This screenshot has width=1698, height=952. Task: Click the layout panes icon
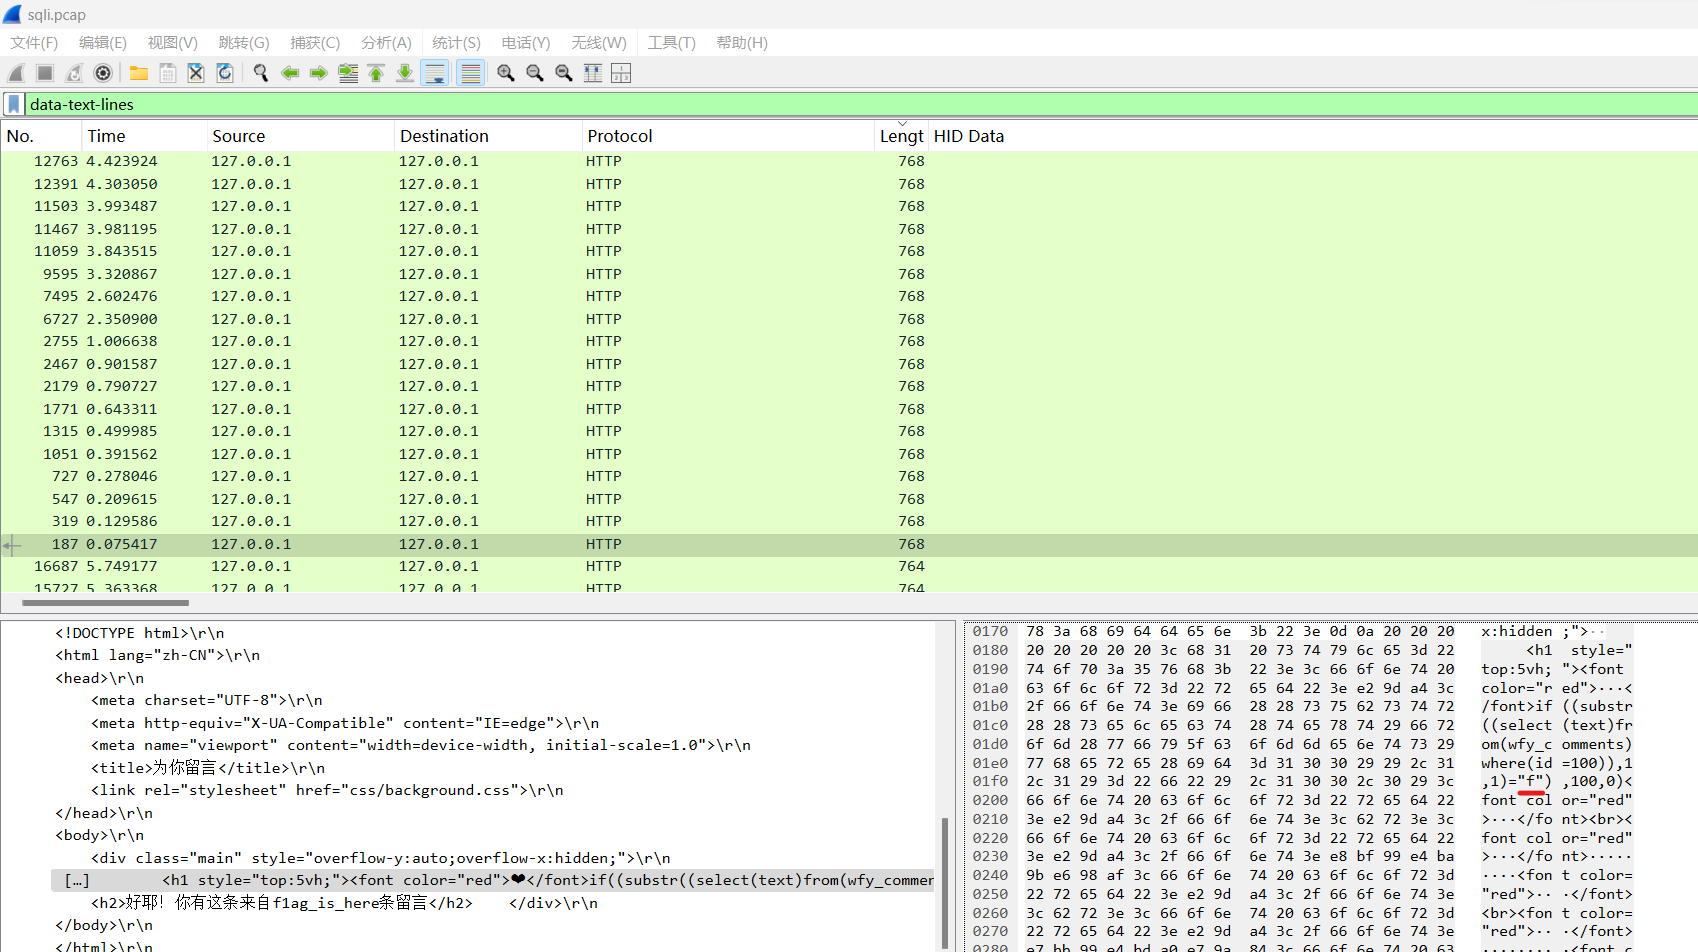click(621, 73)
